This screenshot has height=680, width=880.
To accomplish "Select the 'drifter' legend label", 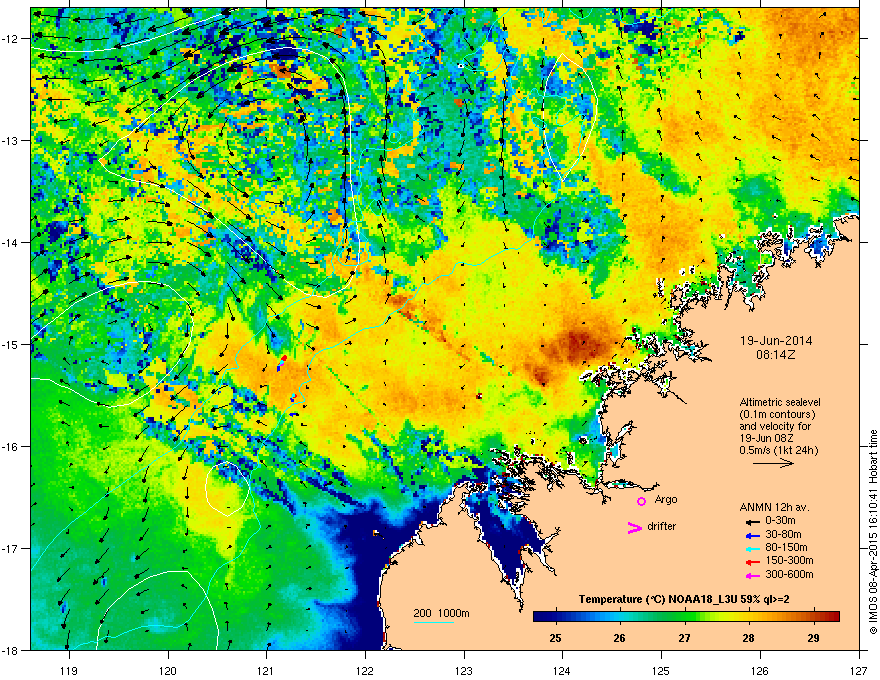I will [x=662, y=526].
